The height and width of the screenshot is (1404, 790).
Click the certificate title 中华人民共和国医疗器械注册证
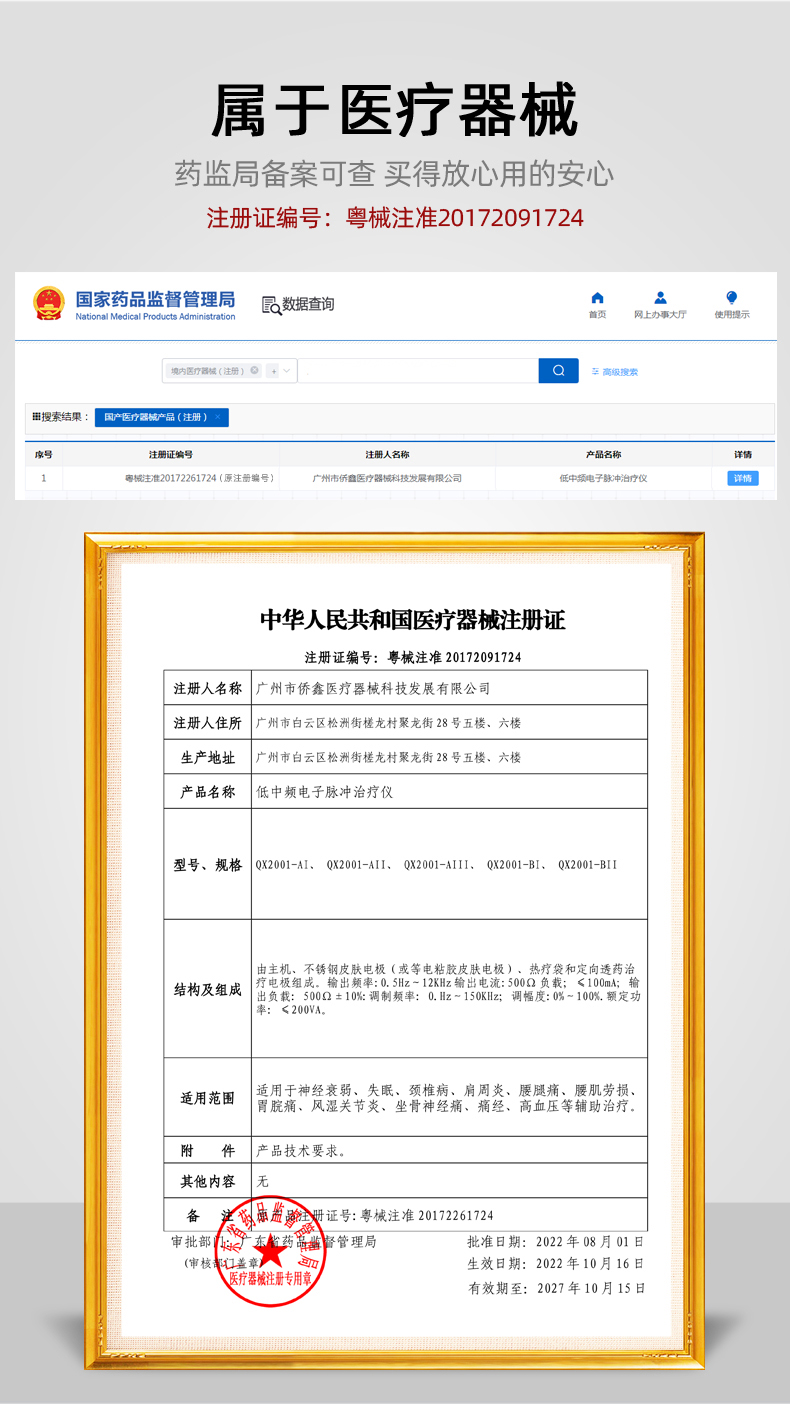(x=413, y=620)
